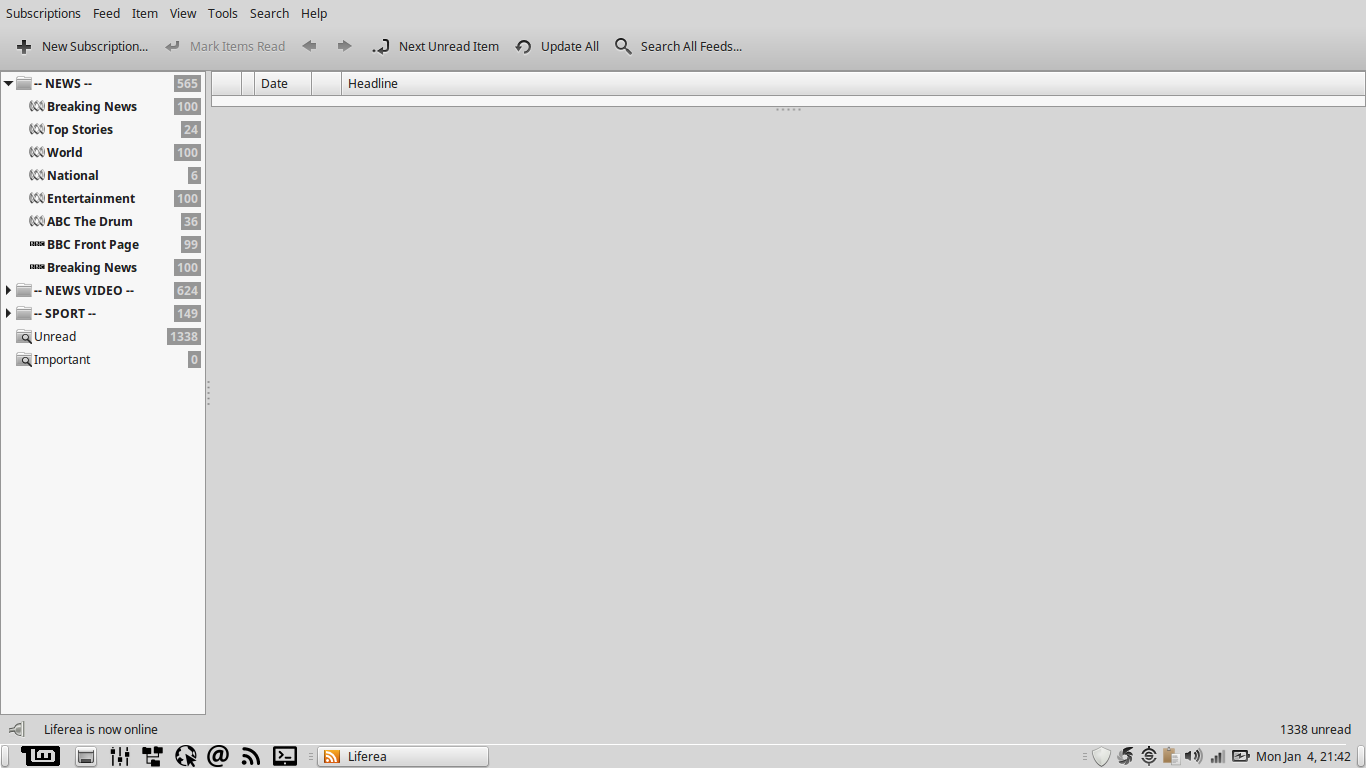Image resolution: width=1366 pixels, height=768 pixels.
Task: Open the Item menu
Action: coord(145,13)
